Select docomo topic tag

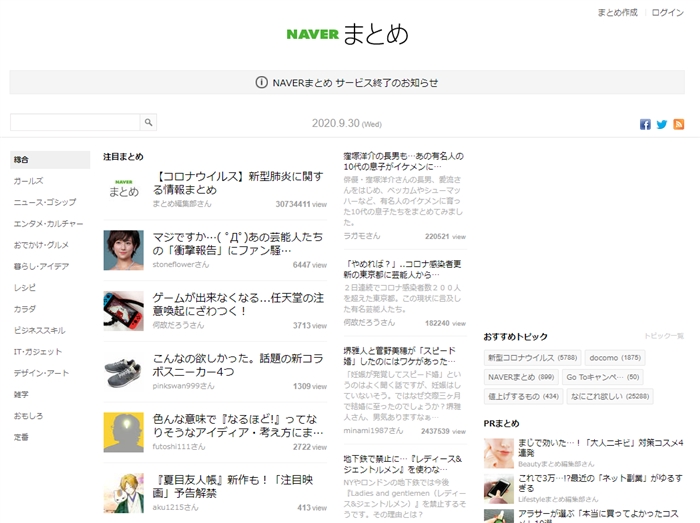615,358
